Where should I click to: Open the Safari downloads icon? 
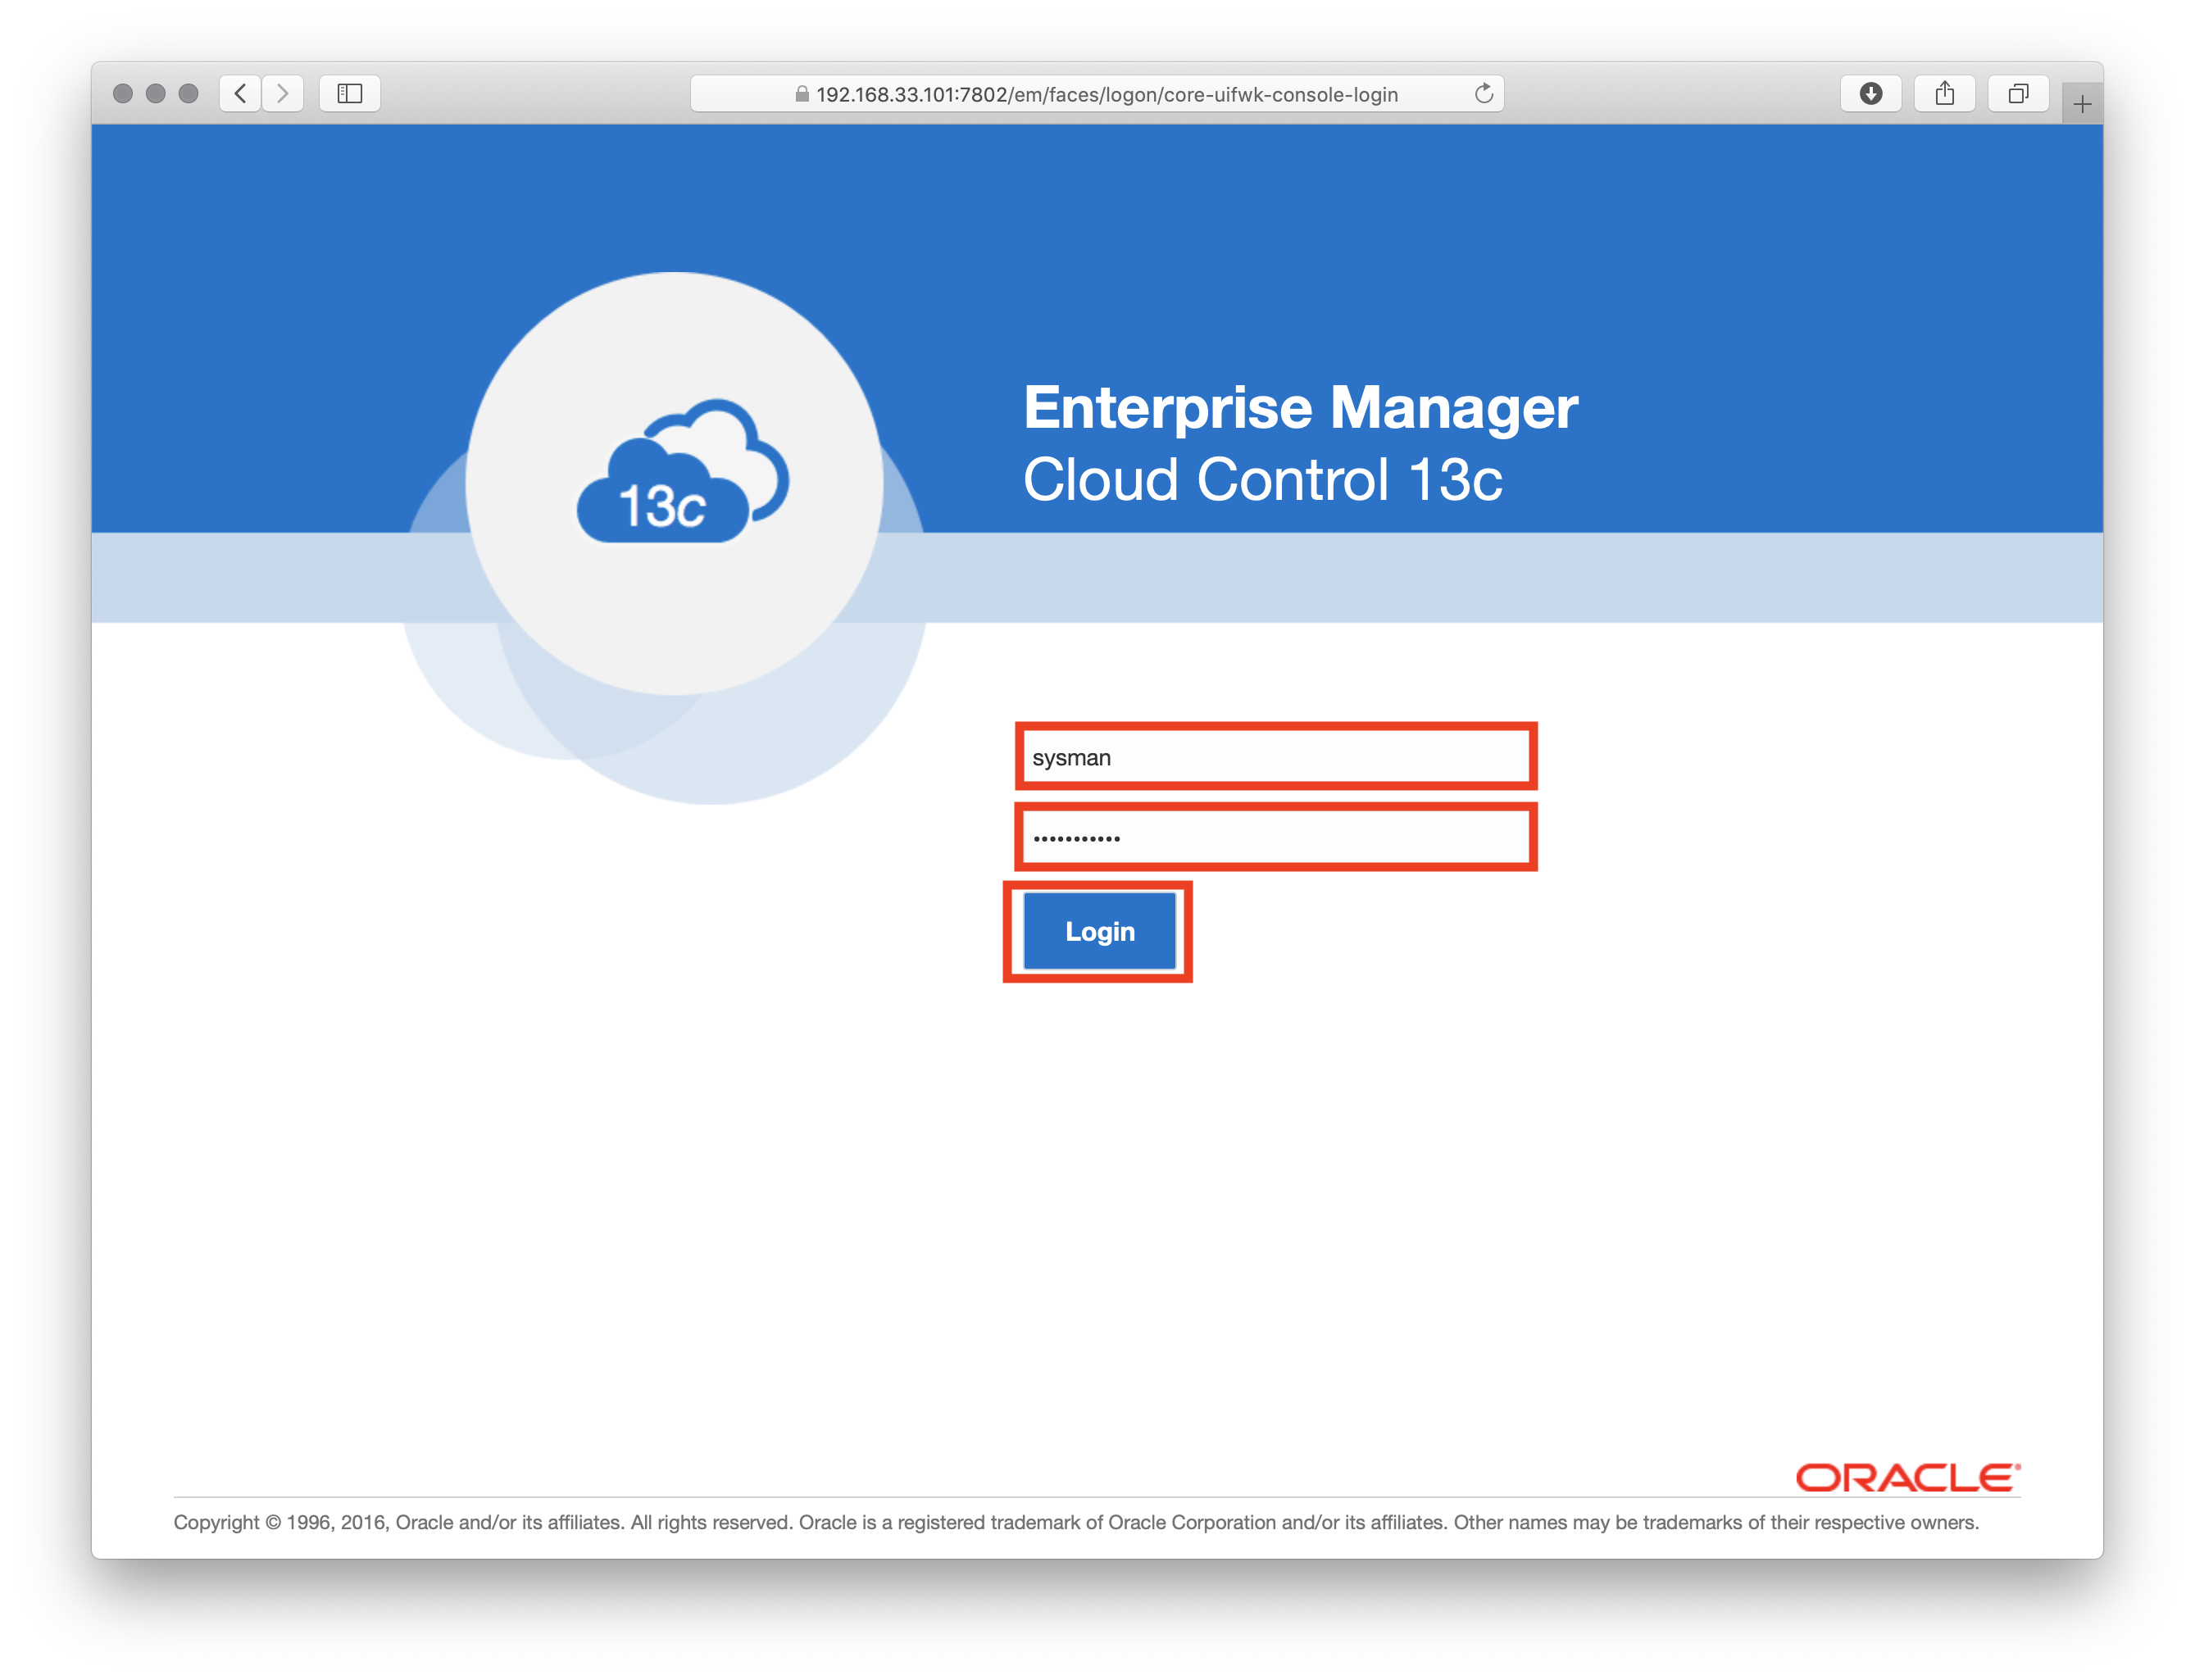point(1870,93)
